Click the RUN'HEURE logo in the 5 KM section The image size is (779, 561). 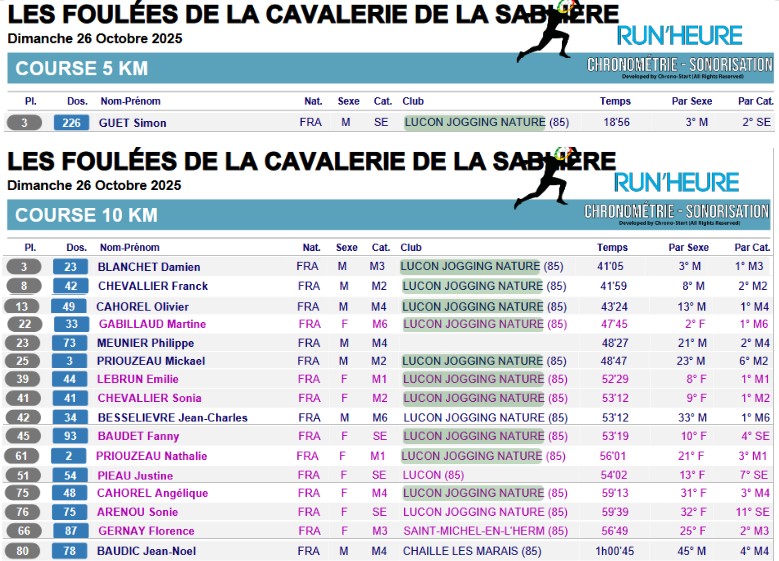(x=679, y=36)
